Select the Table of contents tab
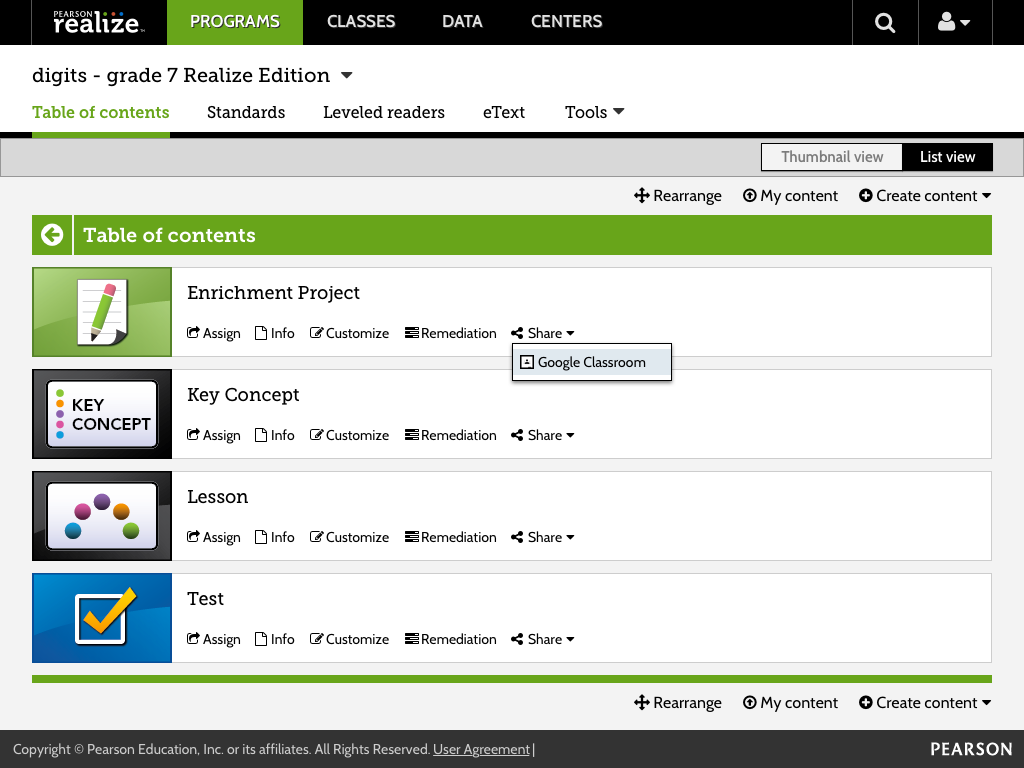The height and width of the screenshot is (768, 1024). (101, 112)
